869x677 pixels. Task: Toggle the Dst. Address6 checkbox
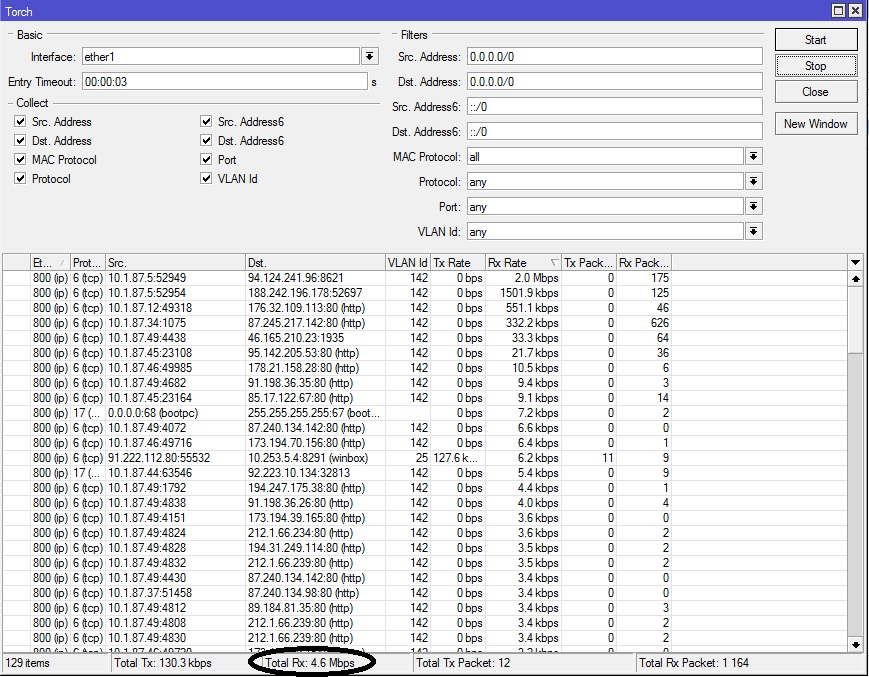point(206,140)
